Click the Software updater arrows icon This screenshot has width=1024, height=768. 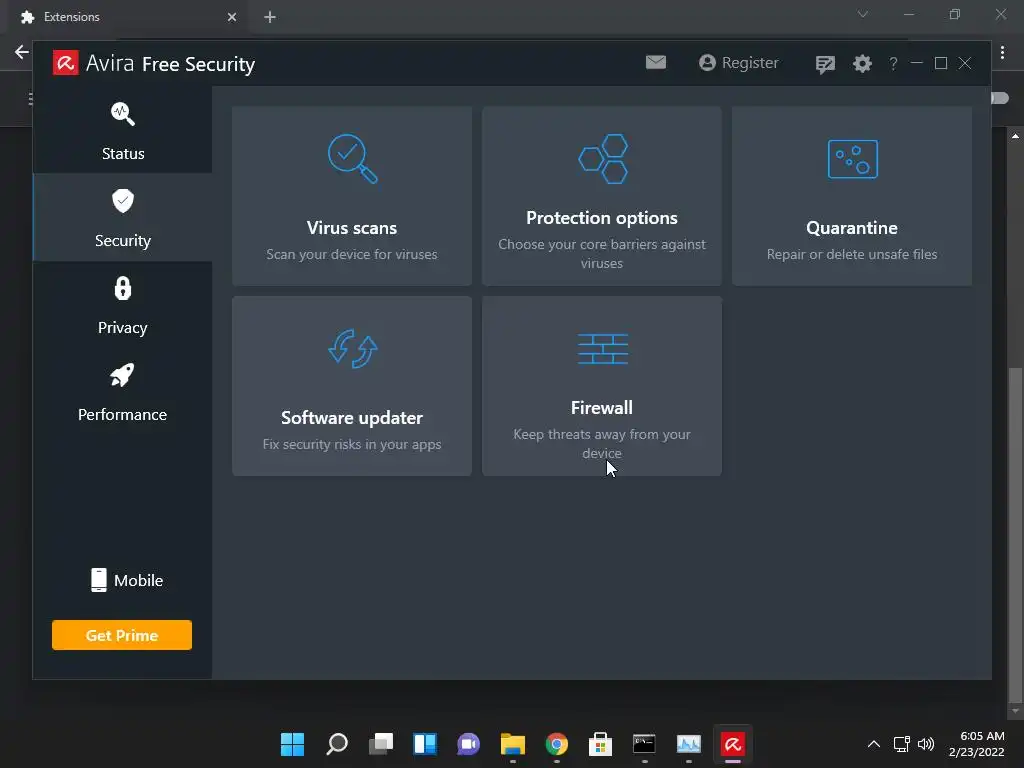352,349
